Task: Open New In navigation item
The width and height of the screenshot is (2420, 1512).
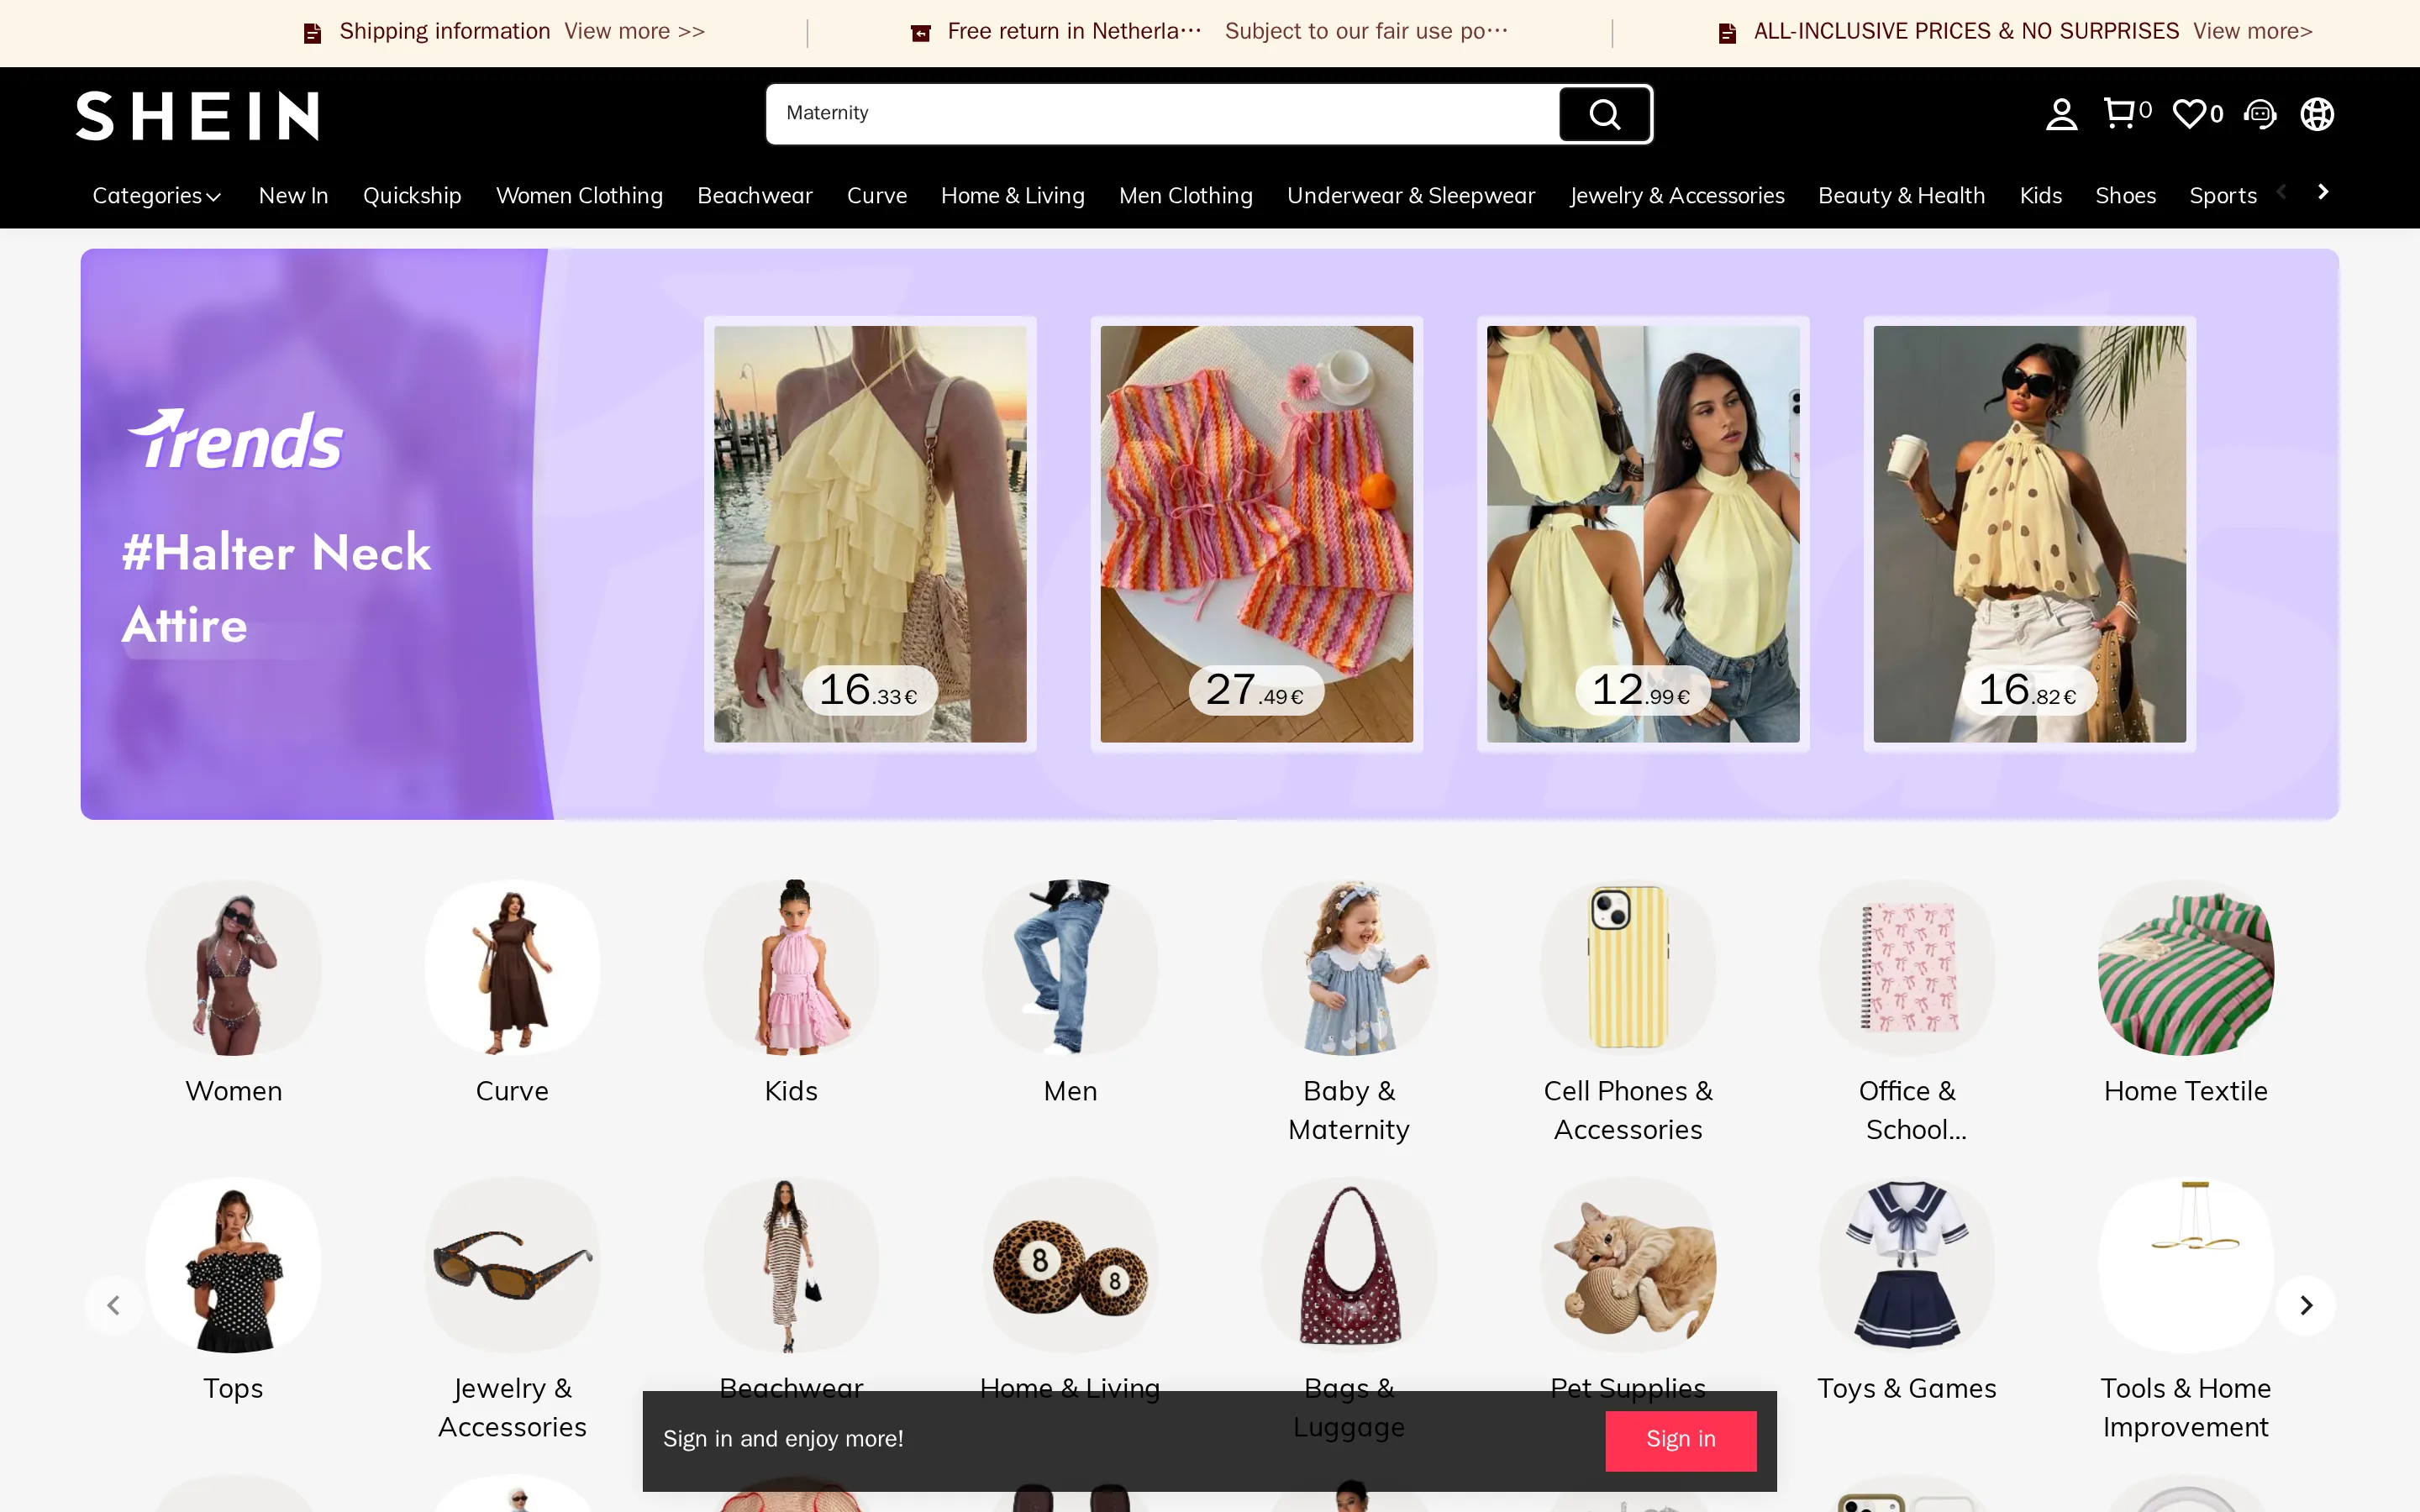Action: click(293, 196)
